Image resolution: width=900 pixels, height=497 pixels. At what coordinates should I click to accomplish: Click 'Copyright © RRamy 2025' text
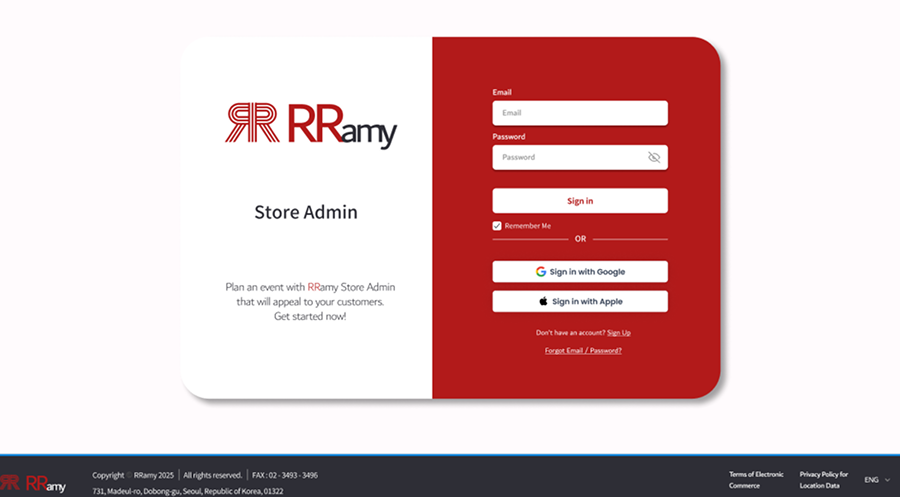(133, 475)
